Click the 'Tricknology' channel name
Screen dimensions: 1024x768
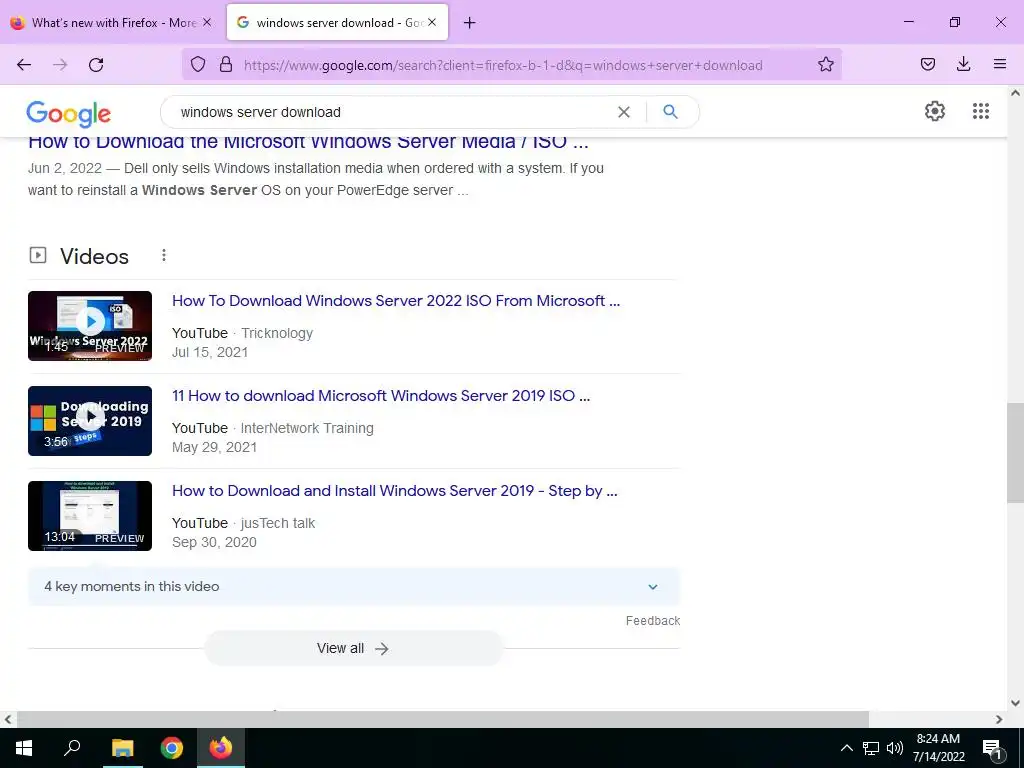coord(277,333)
